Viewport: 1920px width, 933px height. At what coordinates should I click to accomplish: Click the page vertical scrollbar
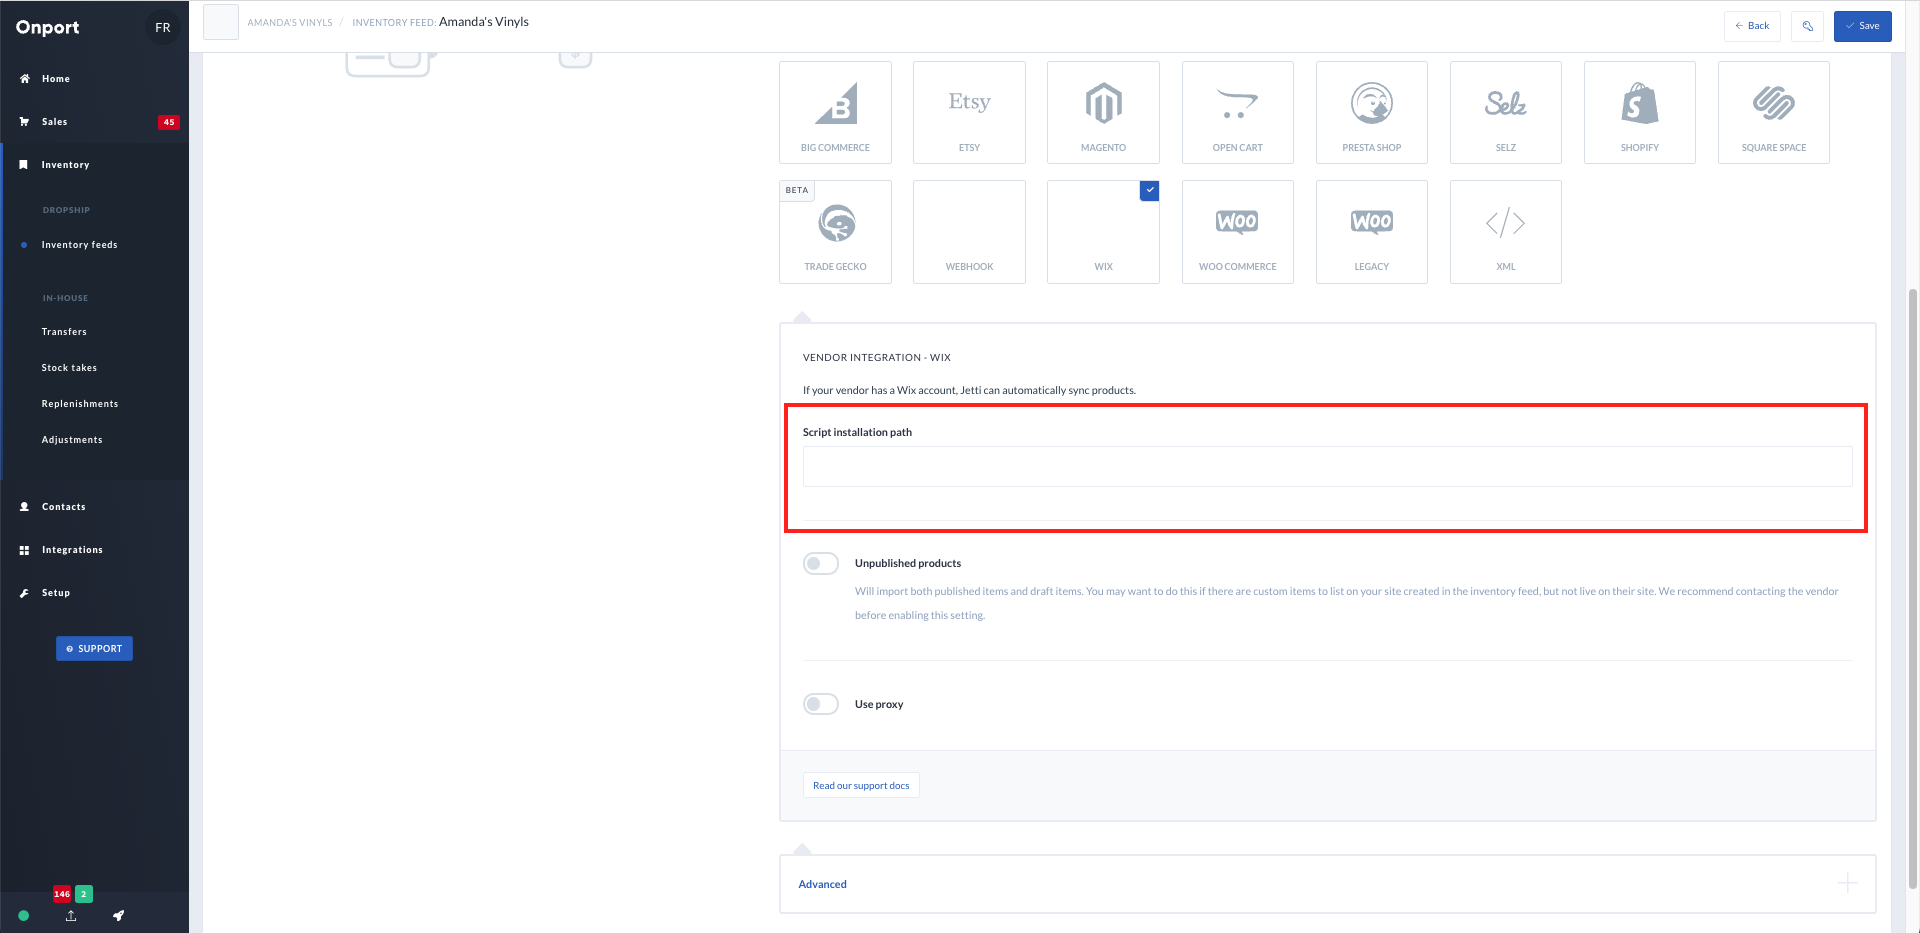click(1913, 590)
